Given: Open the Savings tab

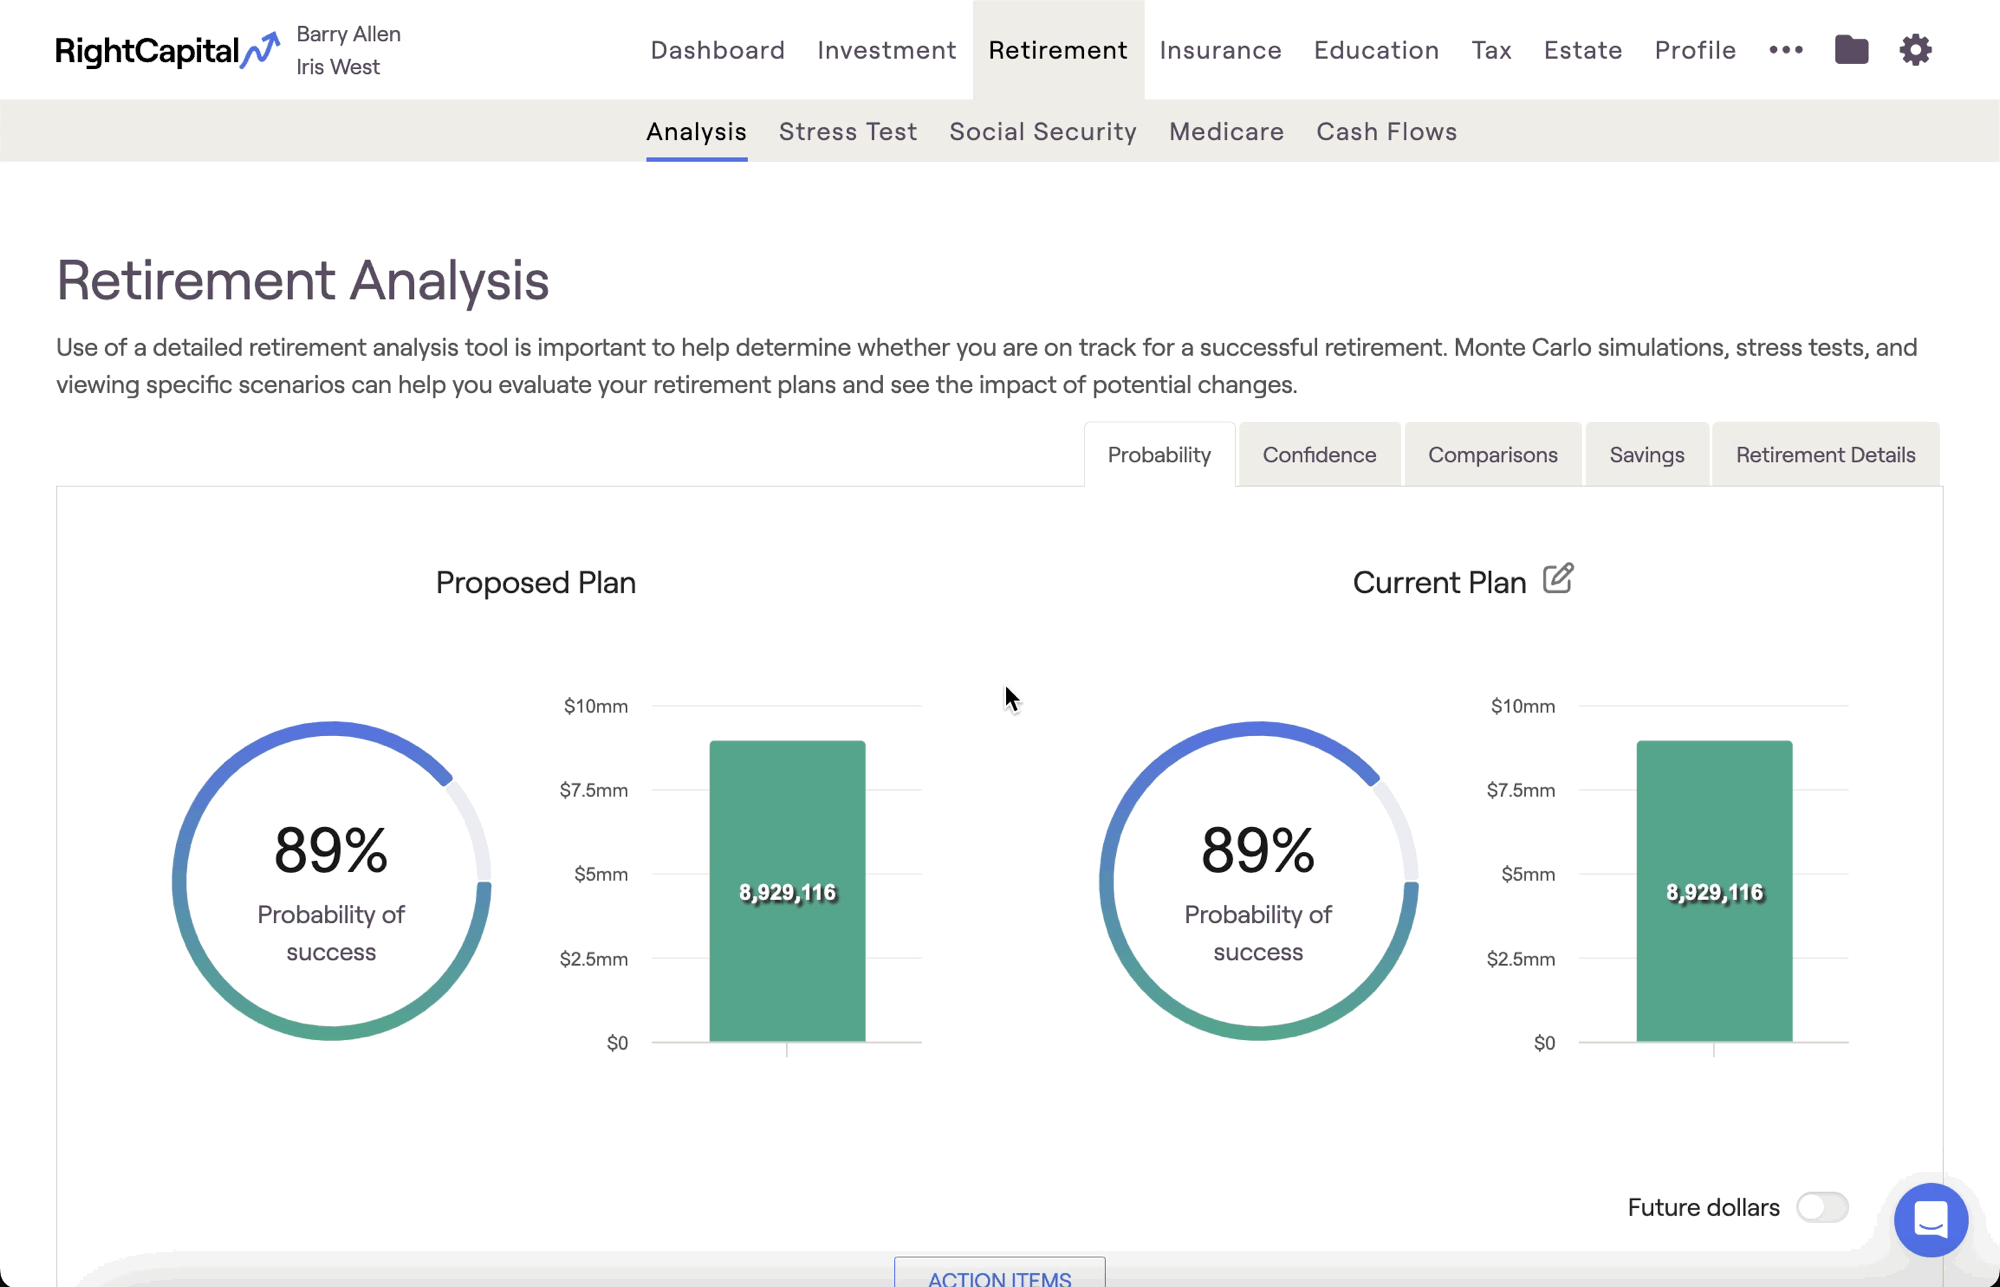Looking at the screenshot, I should 1646,455.
